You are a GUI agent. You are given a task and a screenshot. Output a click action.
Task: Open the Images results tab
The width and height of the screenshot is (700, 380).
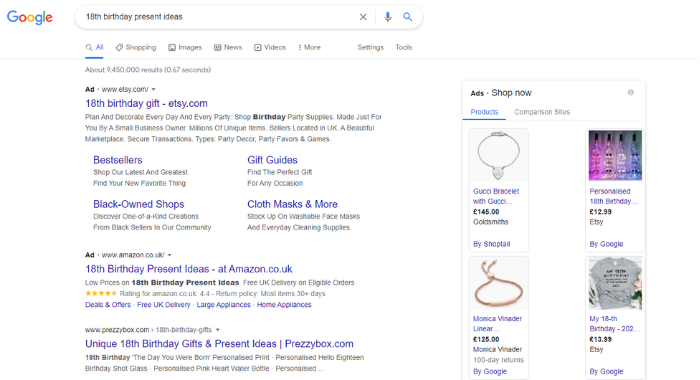(185, 47)
